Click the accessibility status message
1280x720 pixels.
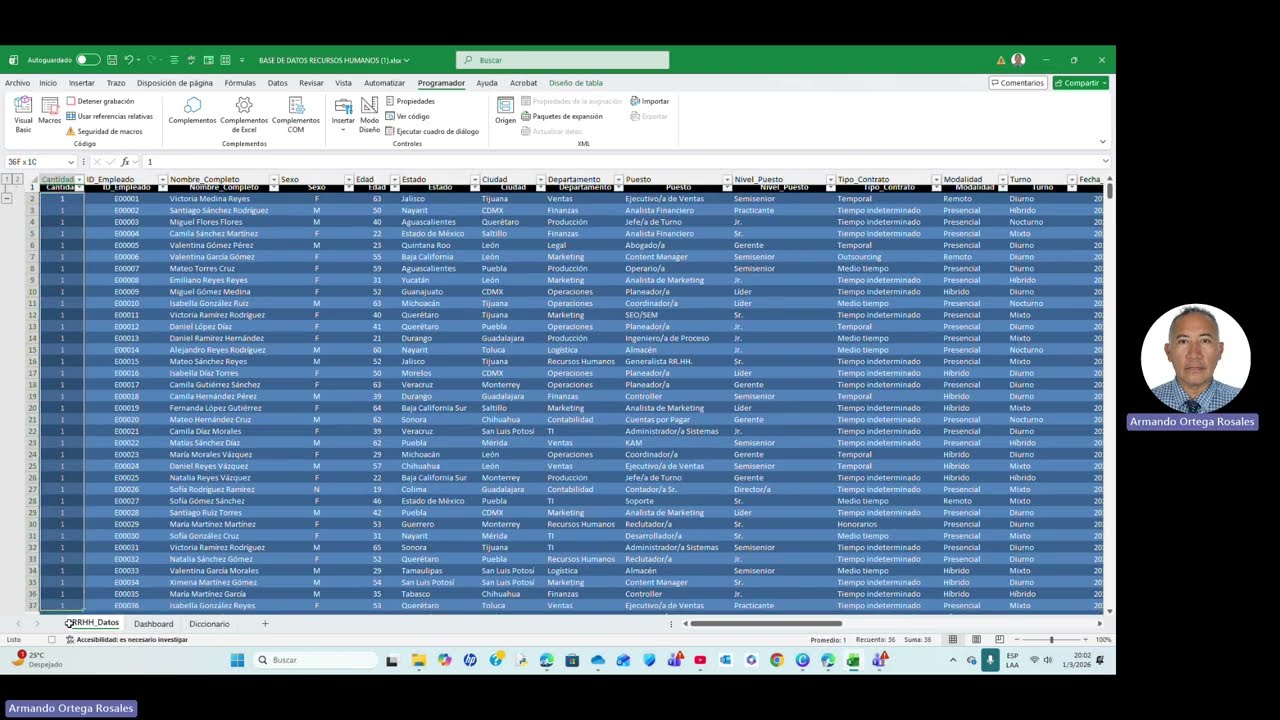pos(127,640)
